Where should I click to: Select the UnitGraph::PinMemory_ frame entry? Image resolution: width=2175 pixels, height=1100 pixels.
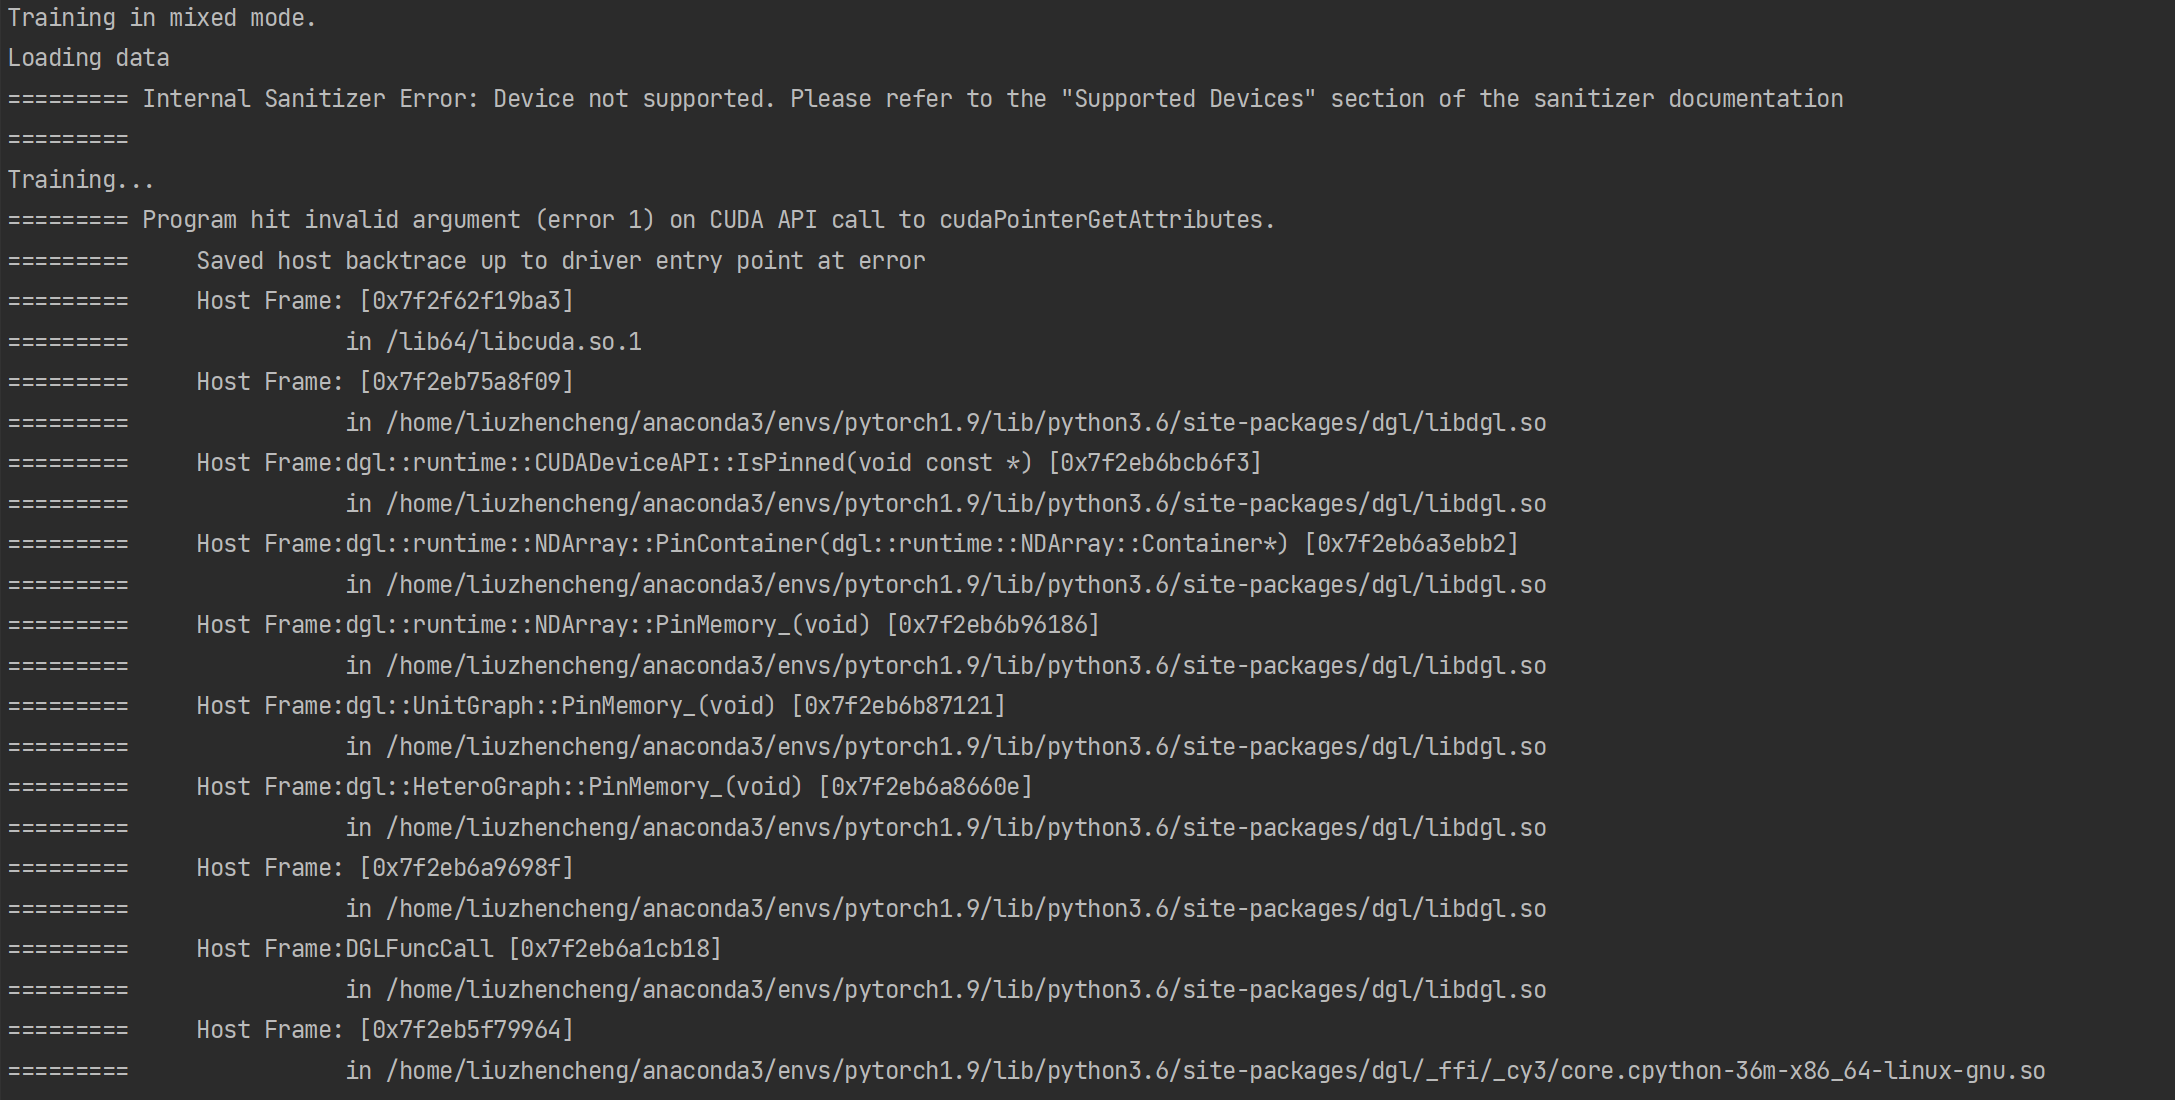pos(600,705)
